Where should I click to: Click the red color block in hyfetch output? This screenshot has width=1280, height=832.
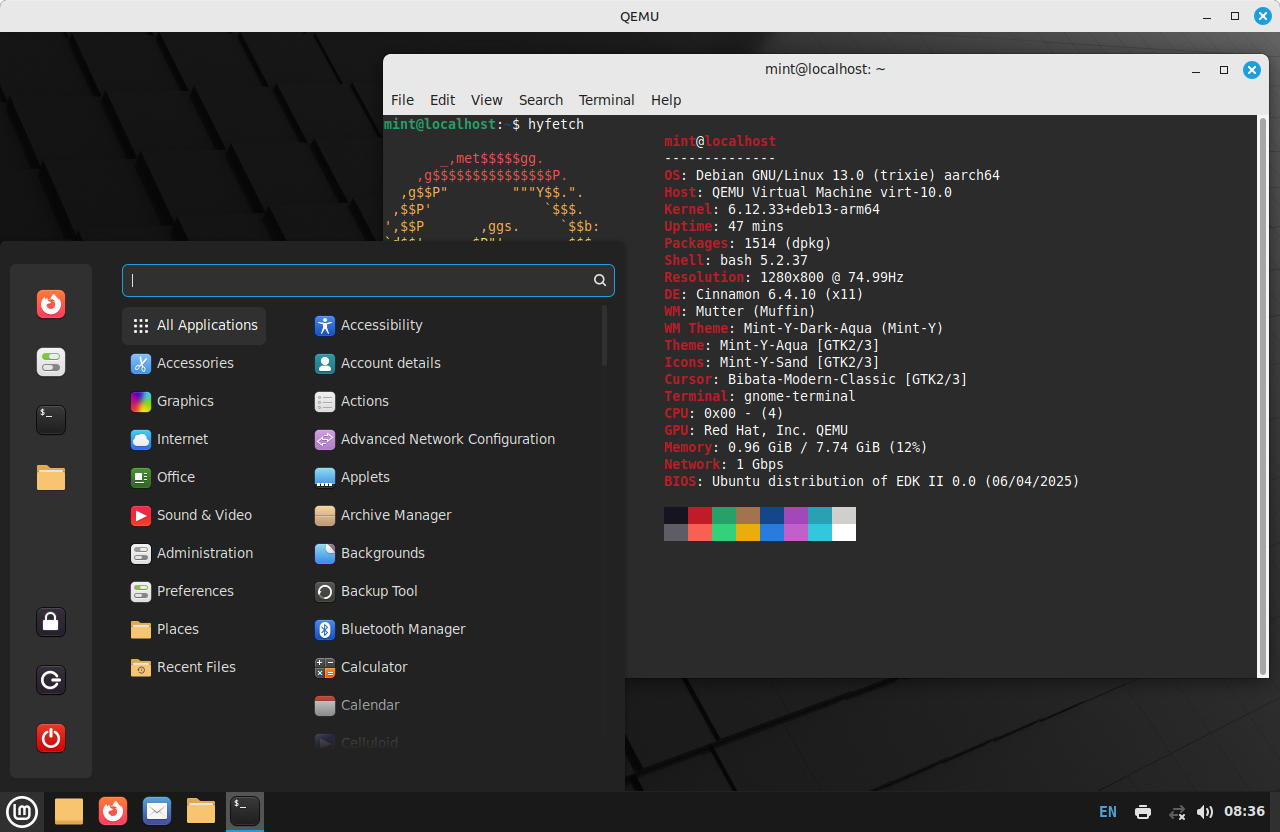pos(700,516)
